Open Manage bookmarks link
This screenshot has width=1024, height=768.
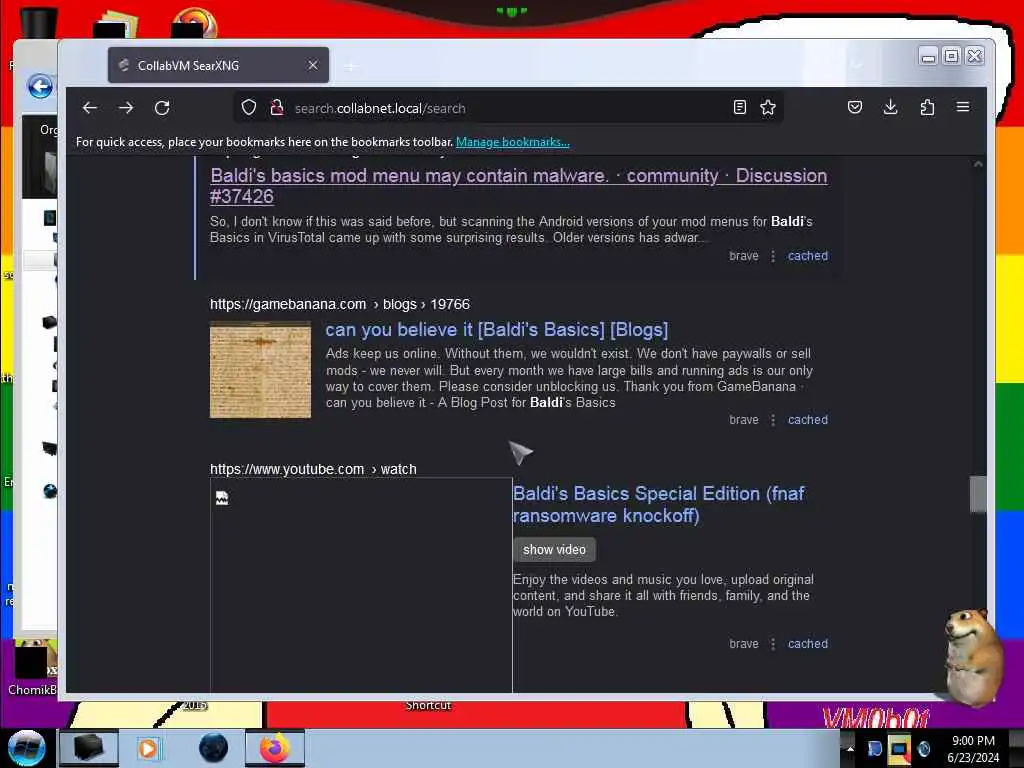513,142
